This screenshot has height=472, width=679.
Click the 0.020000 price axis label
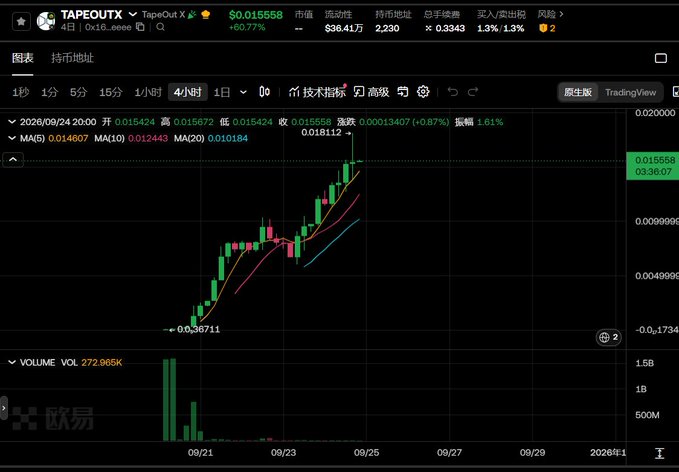click(655, 113)
